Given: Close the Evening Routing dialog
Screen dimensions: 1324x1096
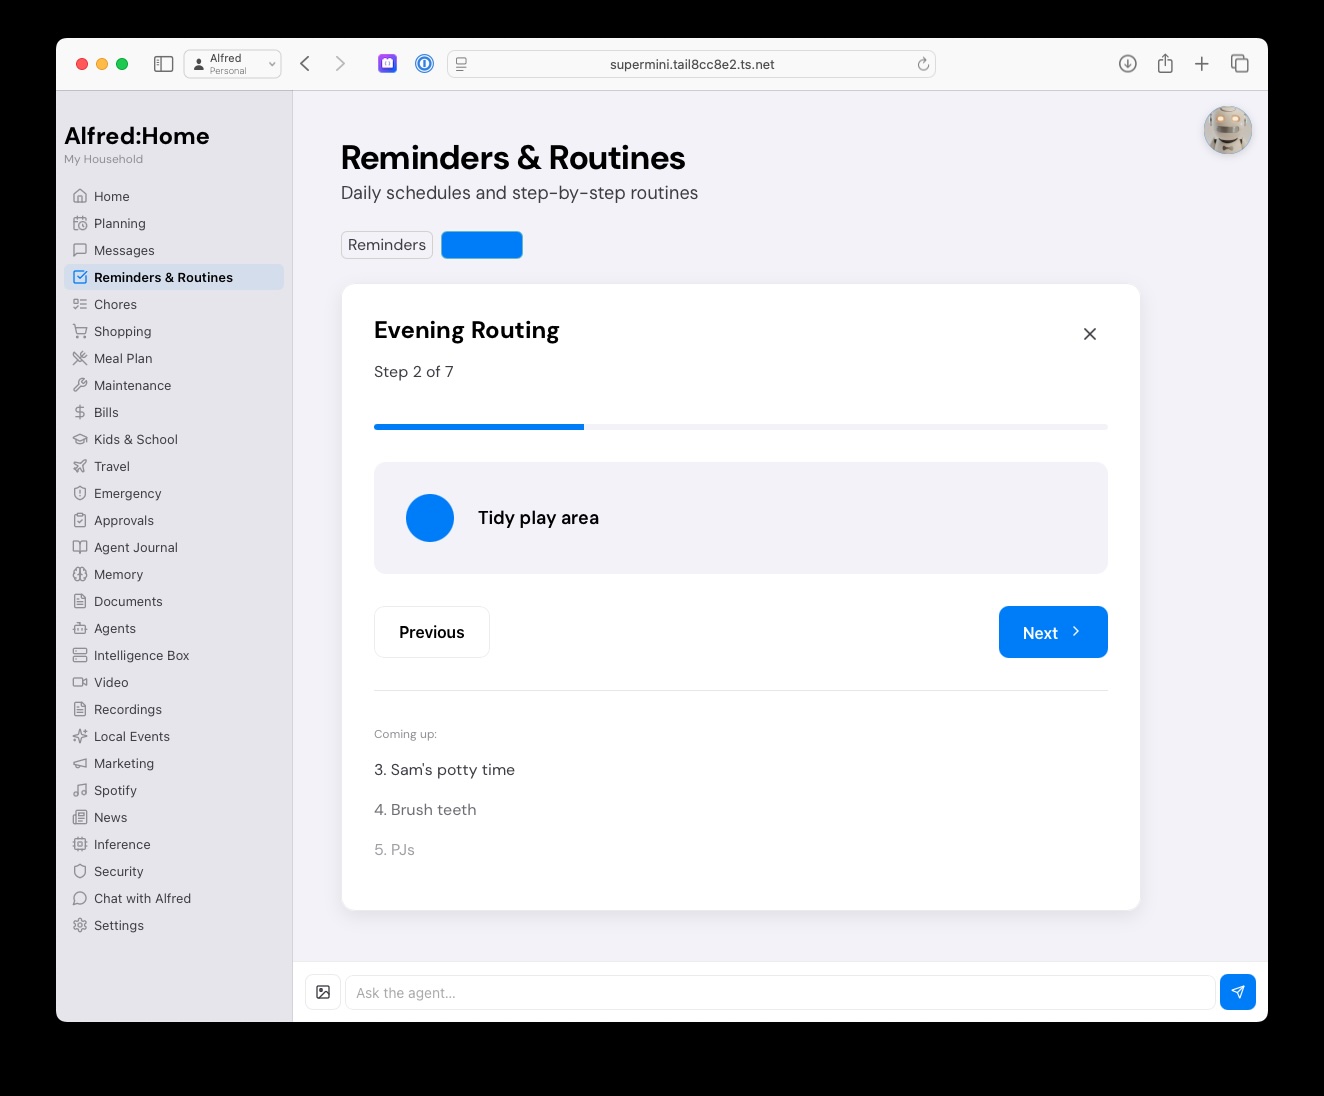Looking at the screenshot, I should (x=1089, y=334).
